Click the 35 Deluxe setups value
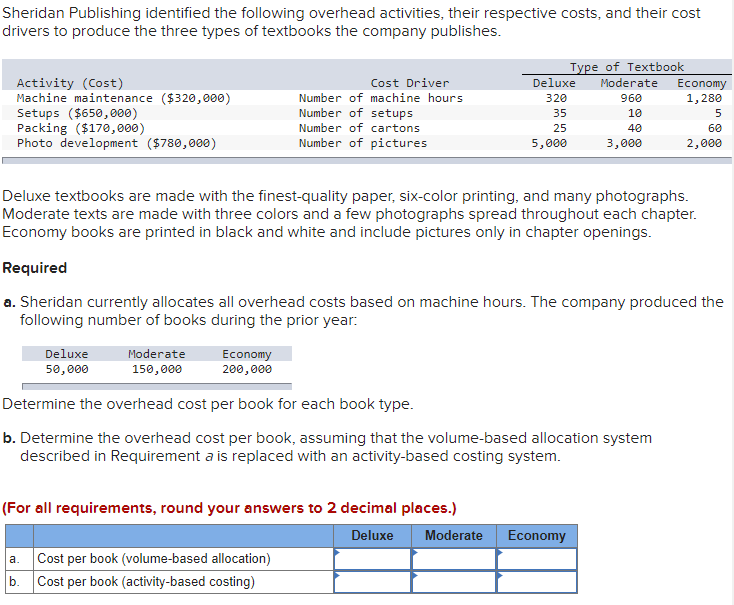Viewport: 734px width, 605px height. pos(559,113)
